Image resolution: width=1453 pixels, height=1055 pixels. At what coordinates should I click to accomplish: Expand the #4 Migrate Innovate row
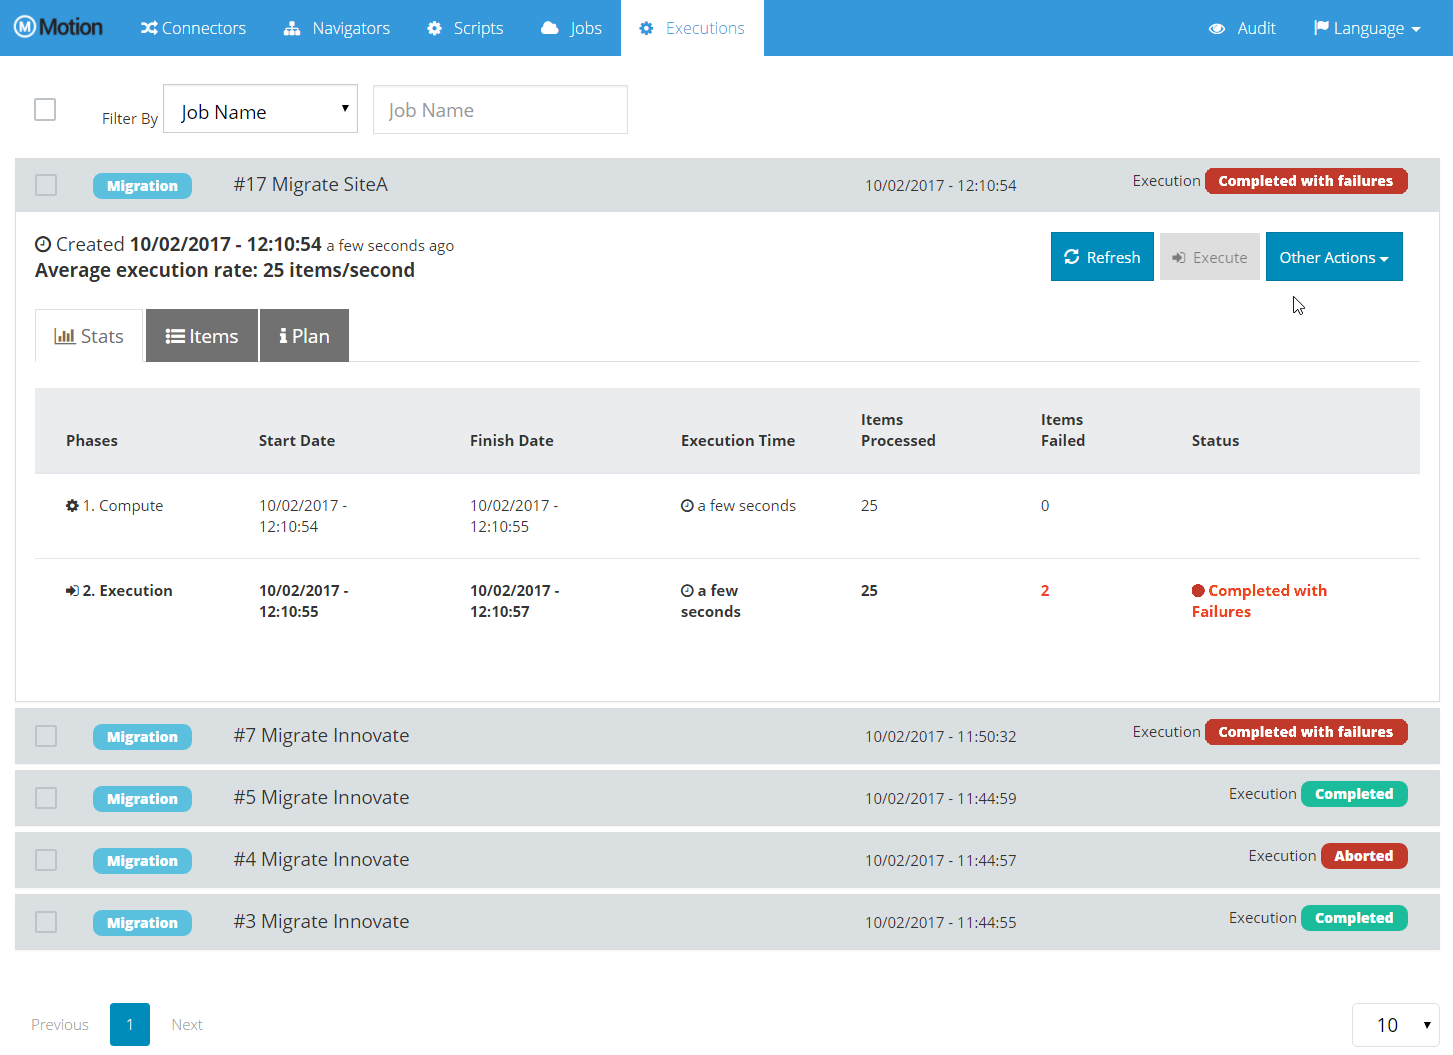[727, 860]
